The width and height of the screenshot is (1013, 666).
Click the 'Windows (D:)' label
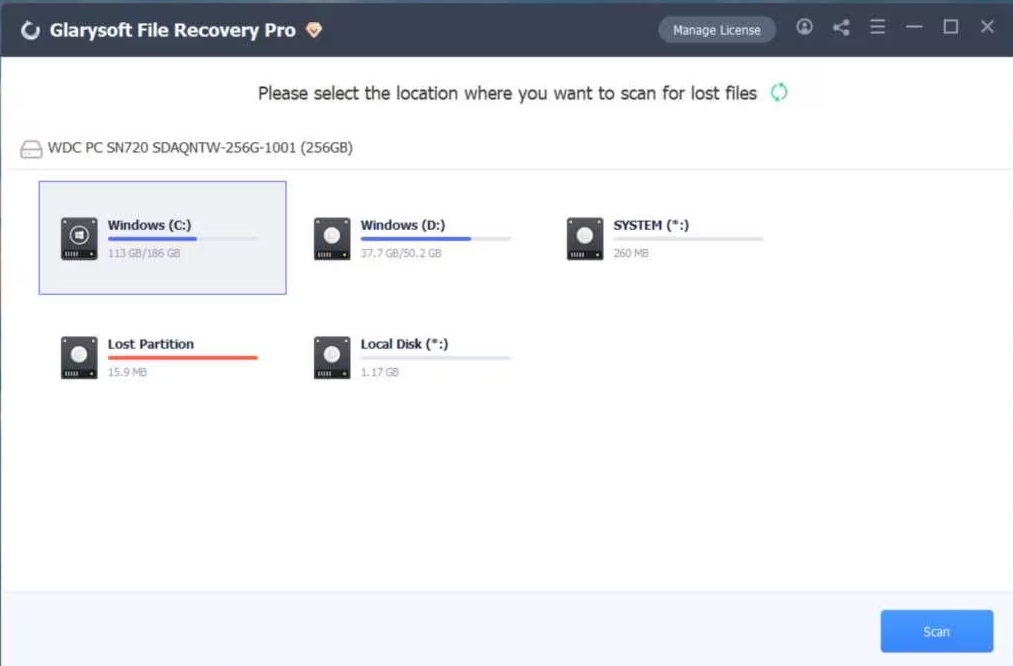pyautogui.click(x=402, y=225)
